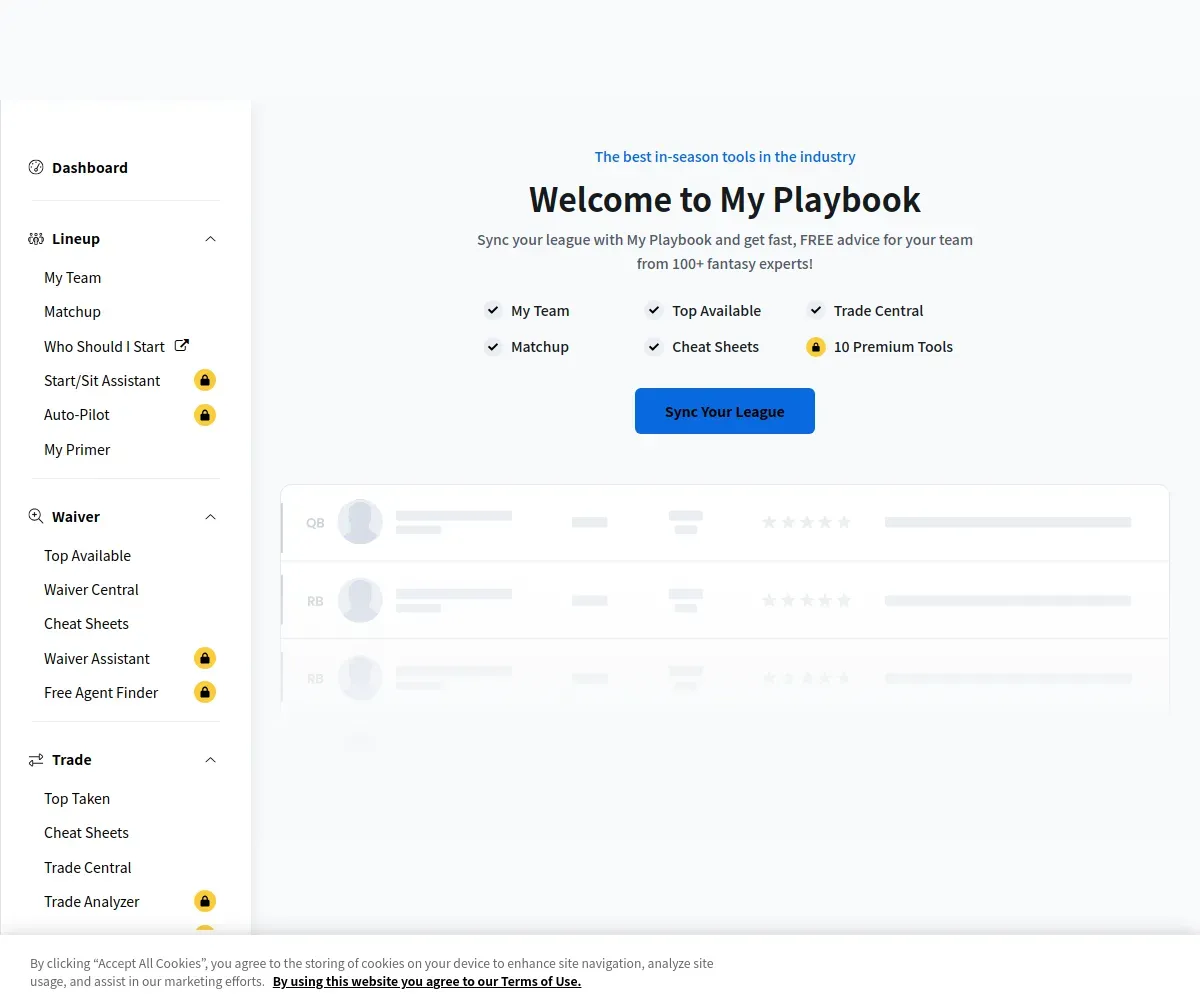Collapse the Waiver section chevron

tap(210, 517)
